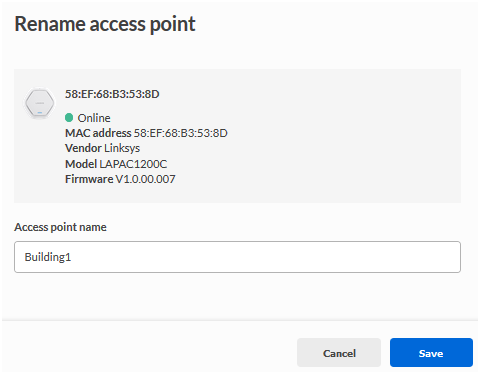Click the Model label
Viewport: 480px width, 374px height.
click(x=81, y=164)
